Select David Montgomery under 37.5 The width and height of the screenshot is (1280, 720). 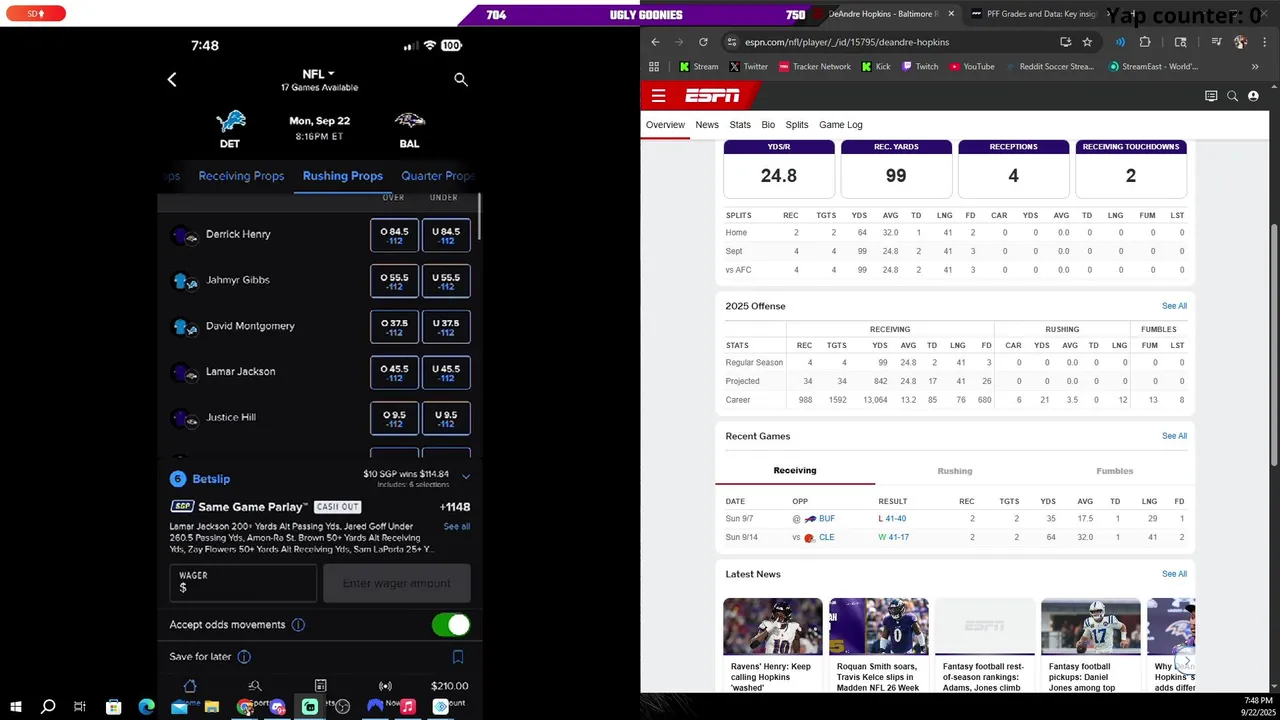coord(446,327)
